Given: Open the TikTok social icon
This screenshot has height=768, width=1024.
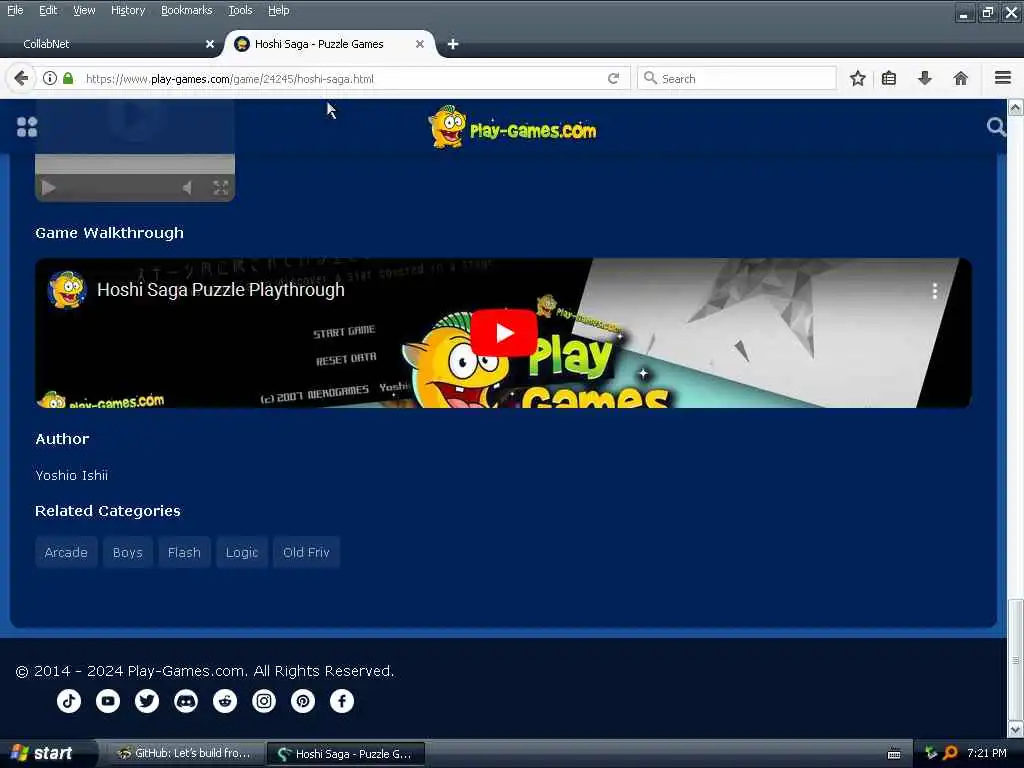Looking at the screenshot, I should pos(69,701).
